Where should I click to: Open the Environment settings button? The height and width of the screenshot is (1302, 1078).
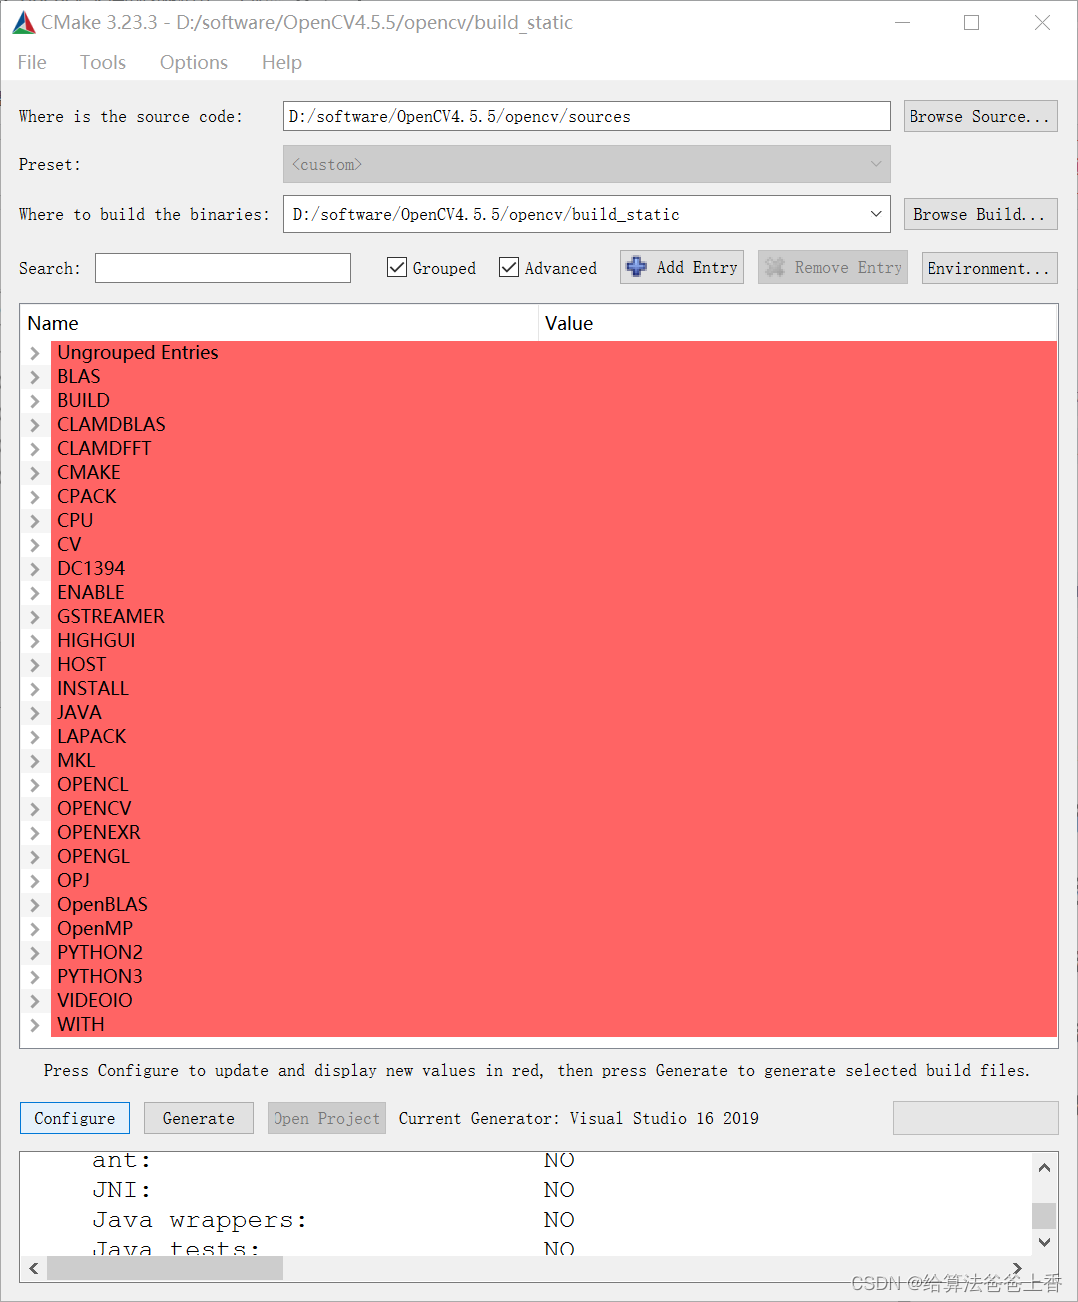coord(989,268)
